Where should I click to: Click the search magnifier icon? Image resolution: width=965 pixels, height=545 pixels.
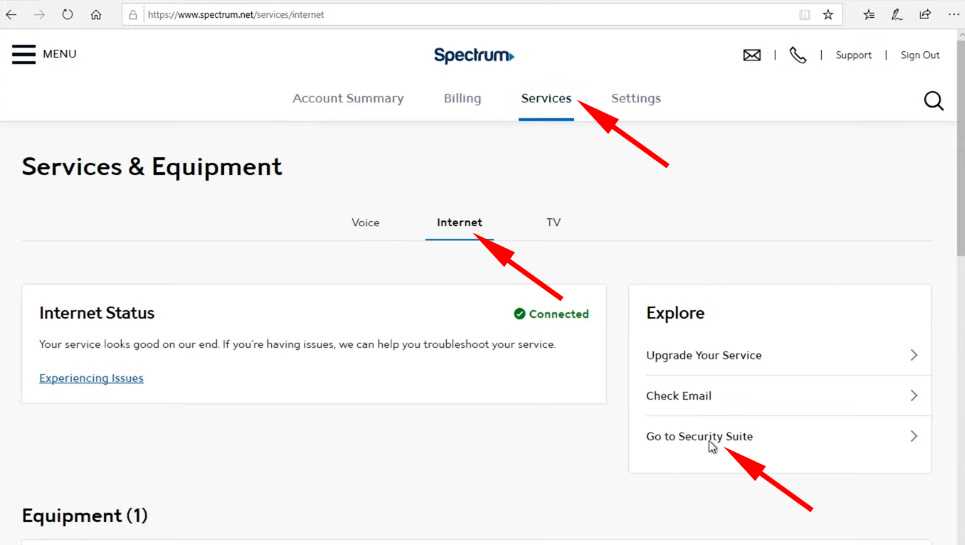(934, 100)
